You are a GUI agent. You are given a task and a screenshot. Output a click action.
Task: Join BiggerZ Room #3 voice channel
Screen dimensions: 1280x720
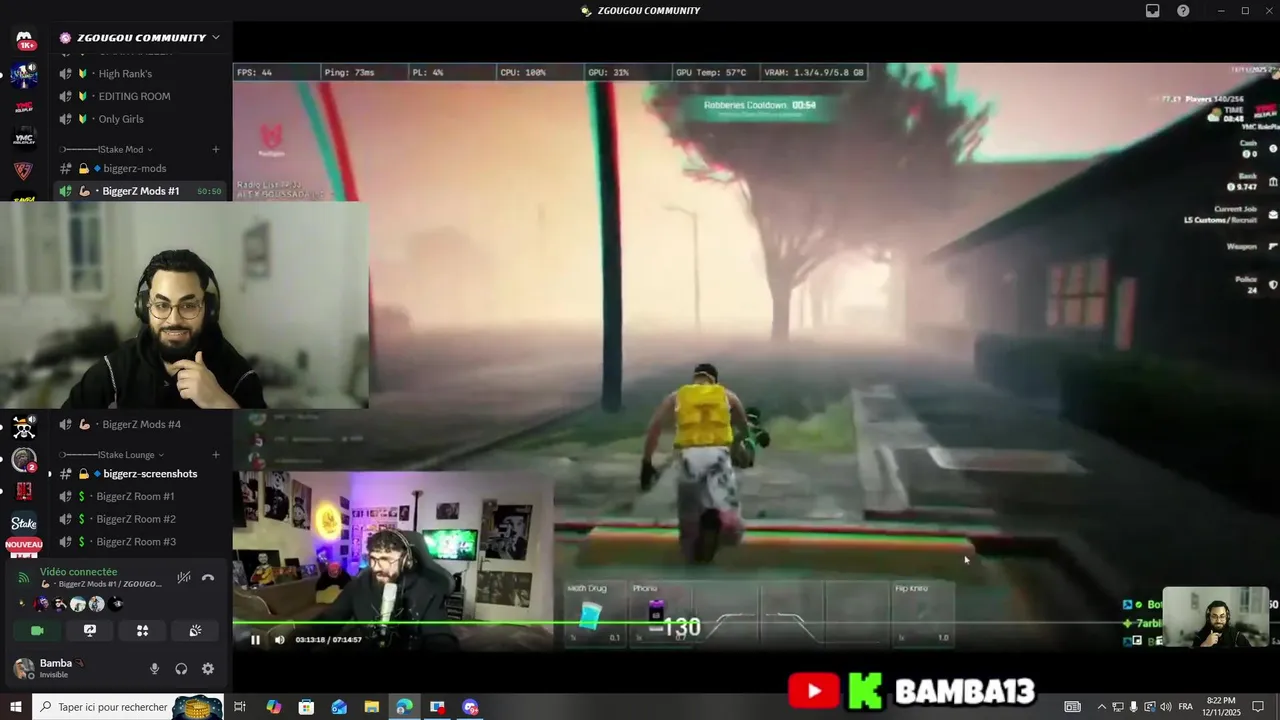140,541
